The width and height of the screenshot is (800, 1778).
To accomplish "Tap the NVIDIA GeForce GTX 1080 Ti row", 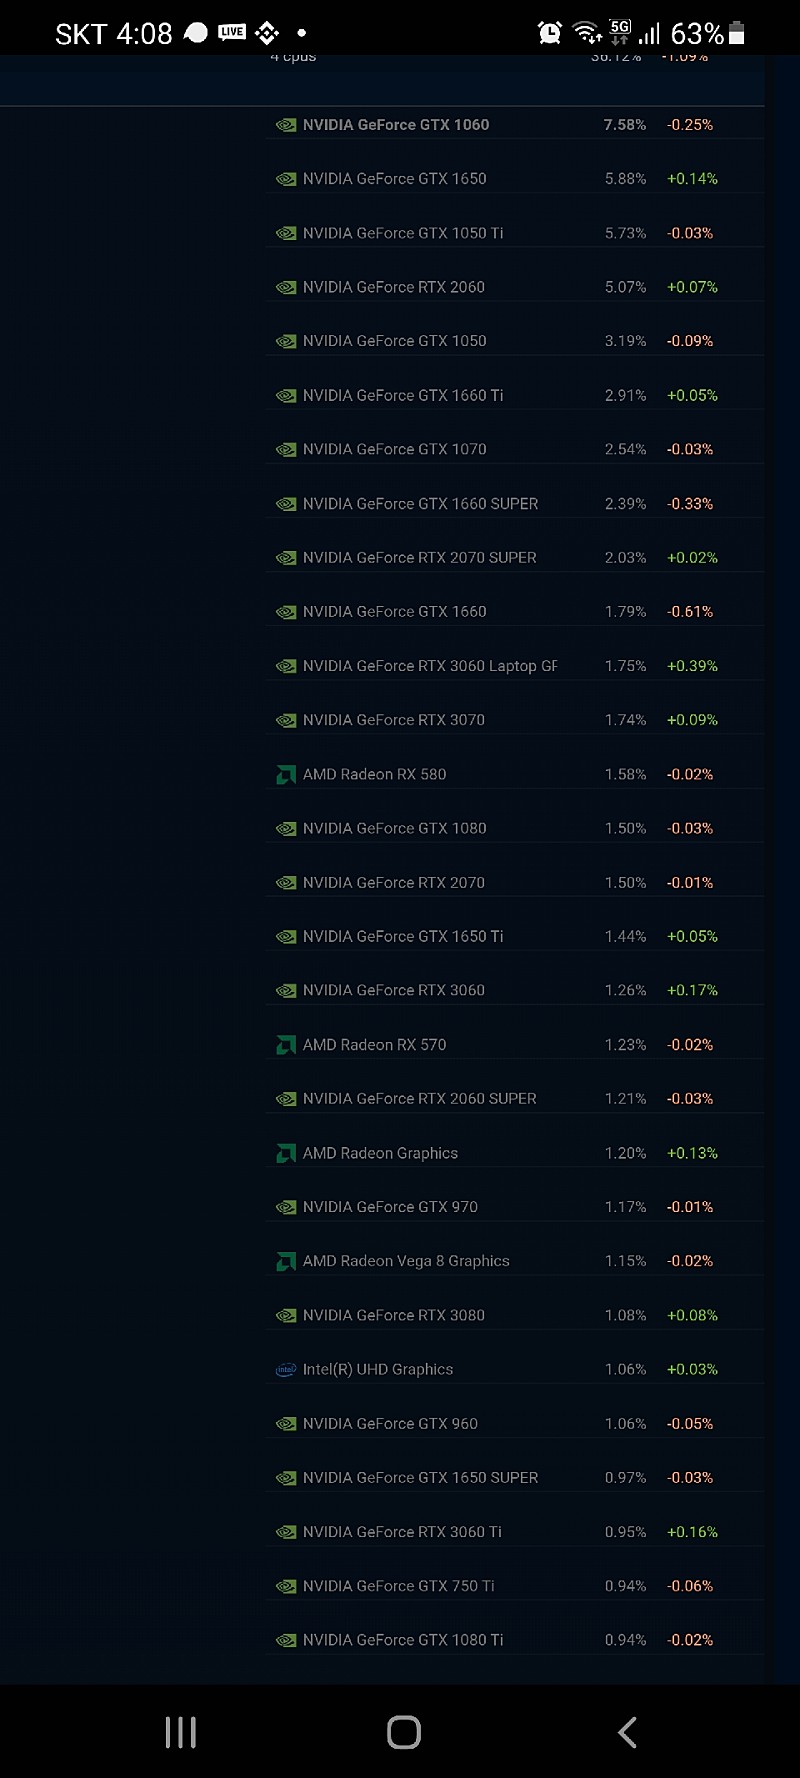I will point(403,1640).
